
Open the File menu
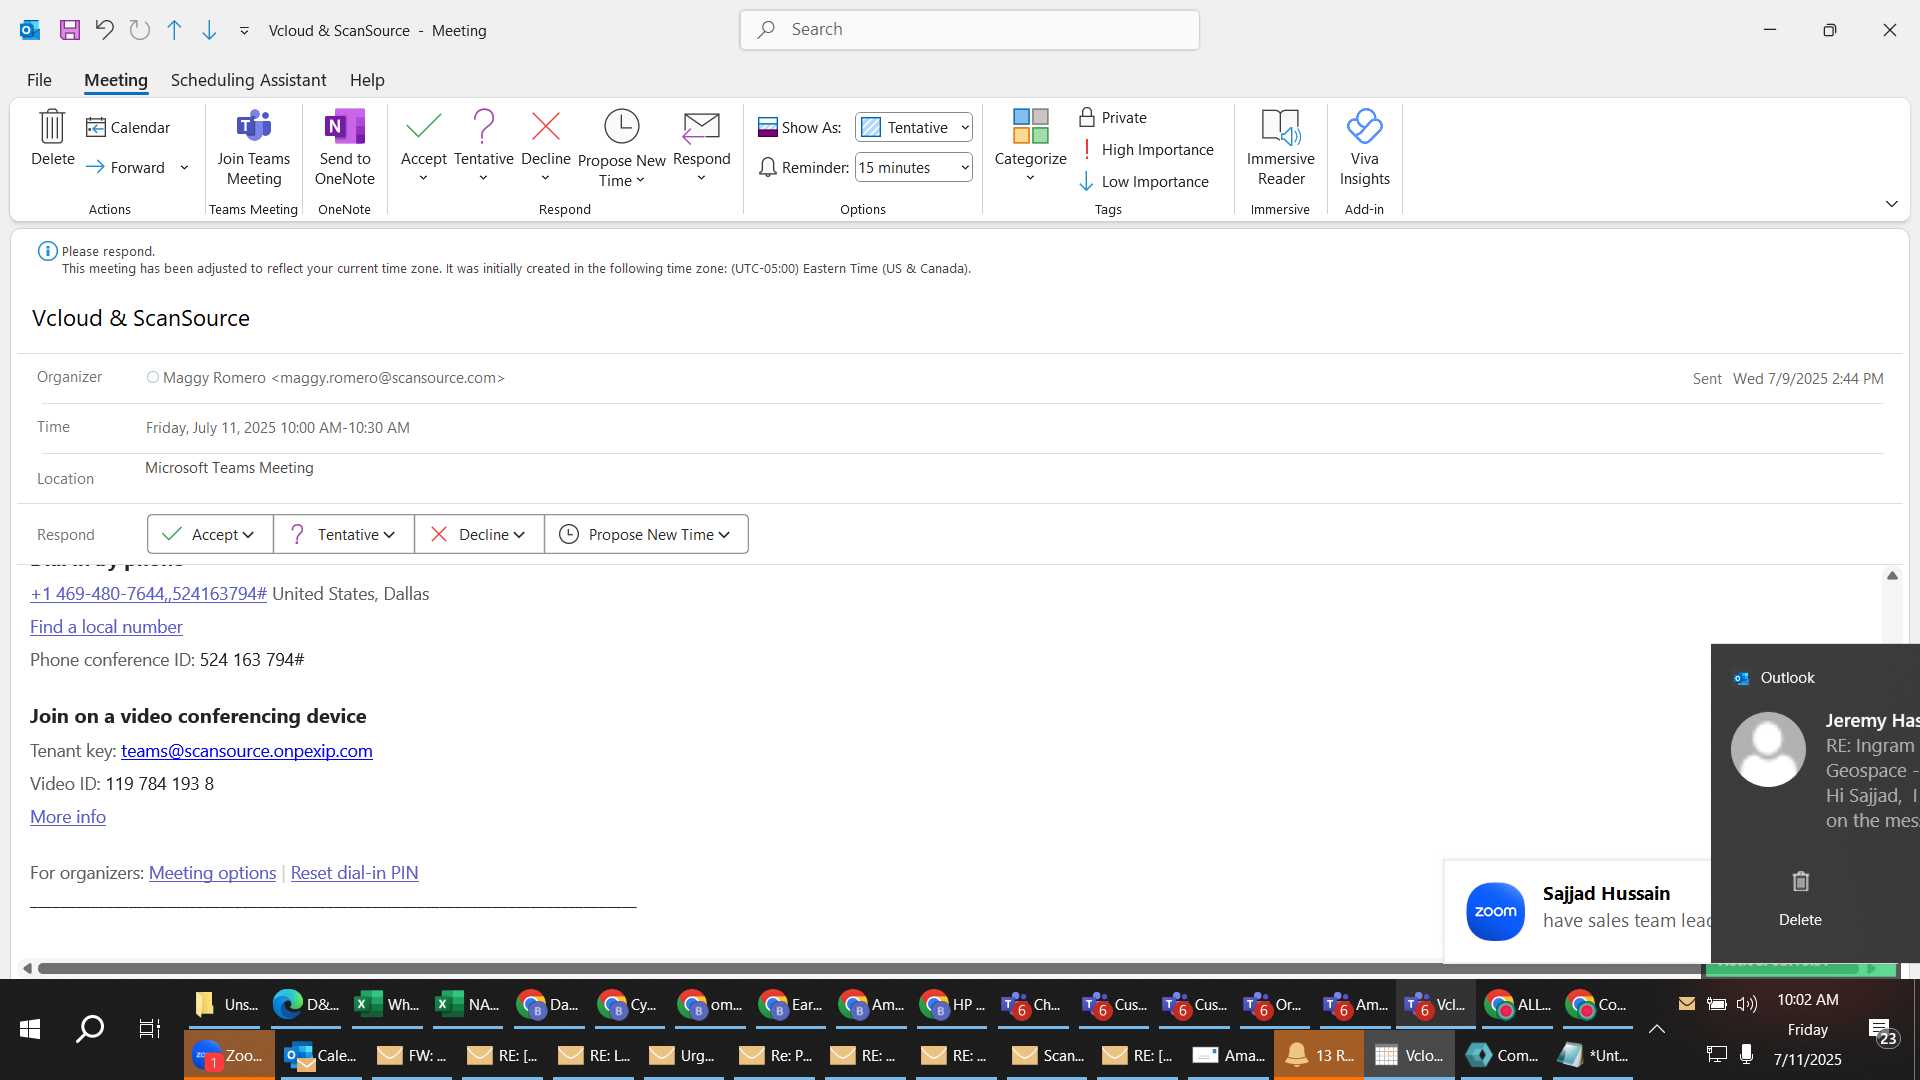[39, 80]
